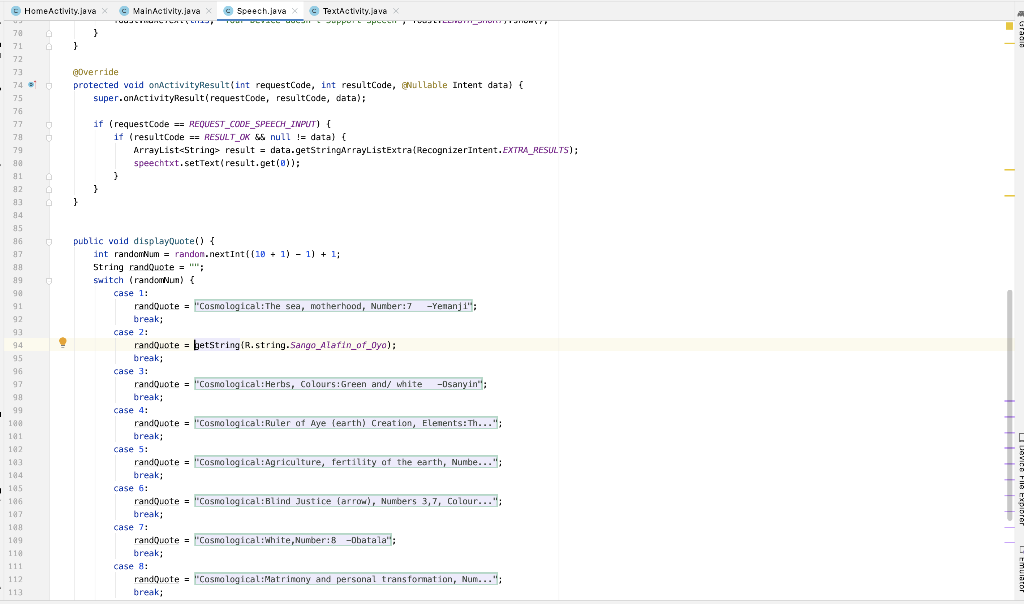Click the Java file icon on Speech.java tab

[x=230, y=8]
